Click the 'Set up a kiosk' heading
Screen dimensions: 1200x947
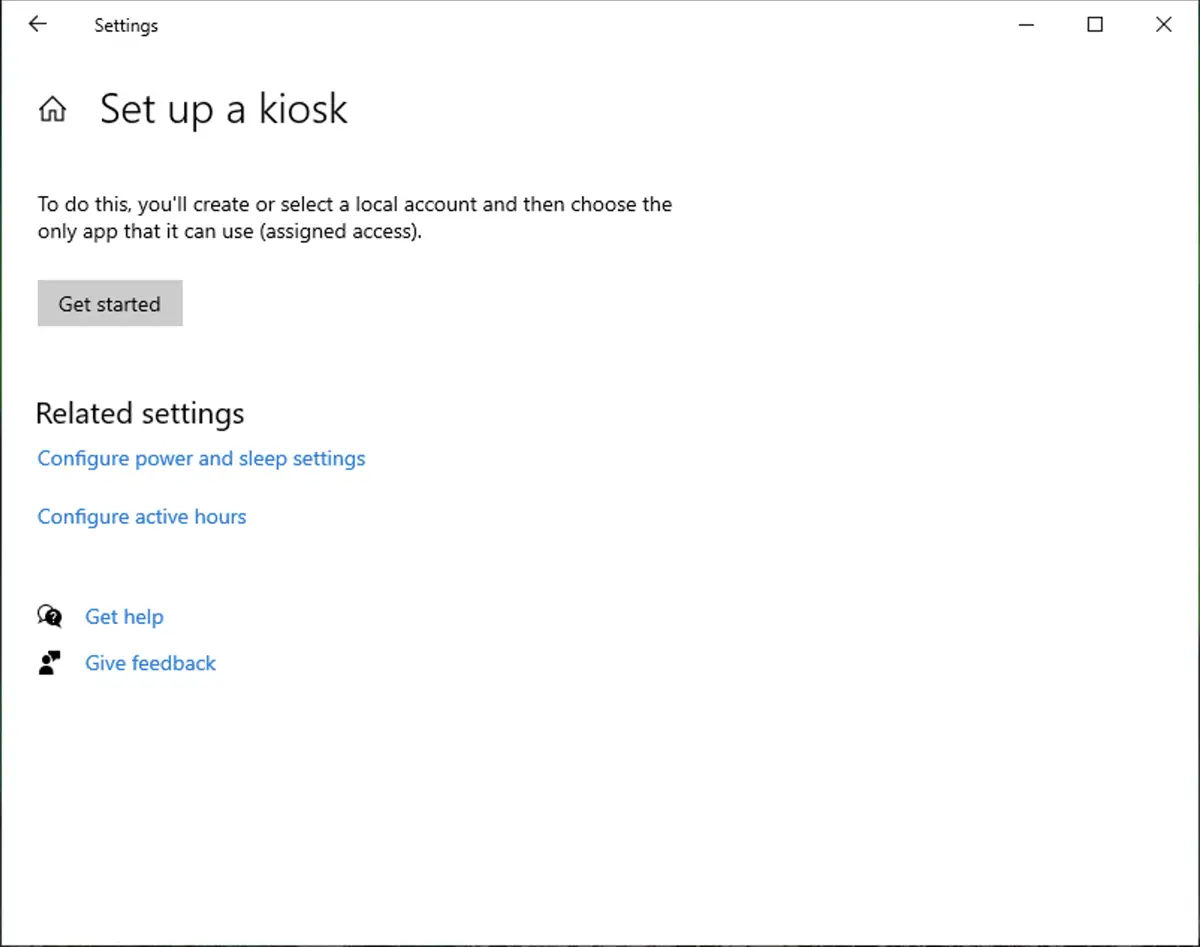pyautogui.click(x=224, y=109)
